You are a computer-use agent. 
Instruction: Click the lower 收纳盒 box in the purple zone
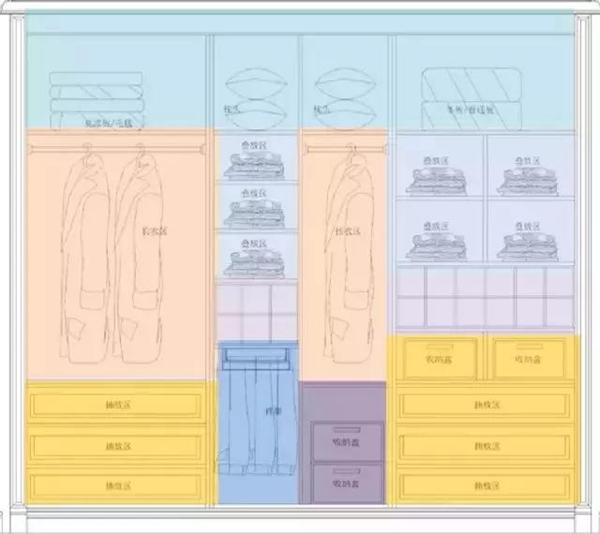tap(347, 483)
